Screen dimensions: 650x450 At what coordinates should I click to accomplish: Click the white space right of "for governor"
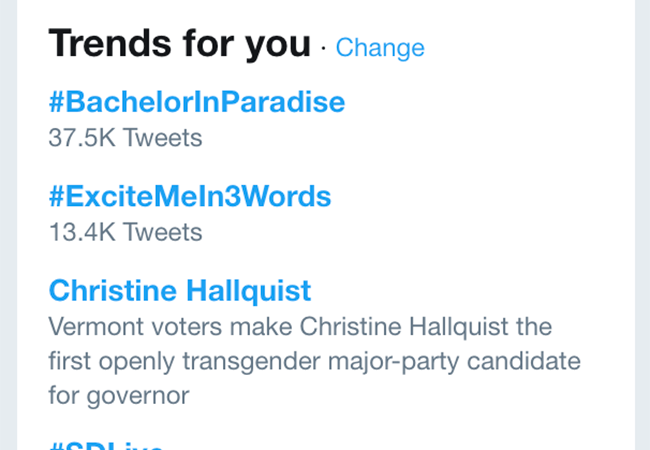400,395
